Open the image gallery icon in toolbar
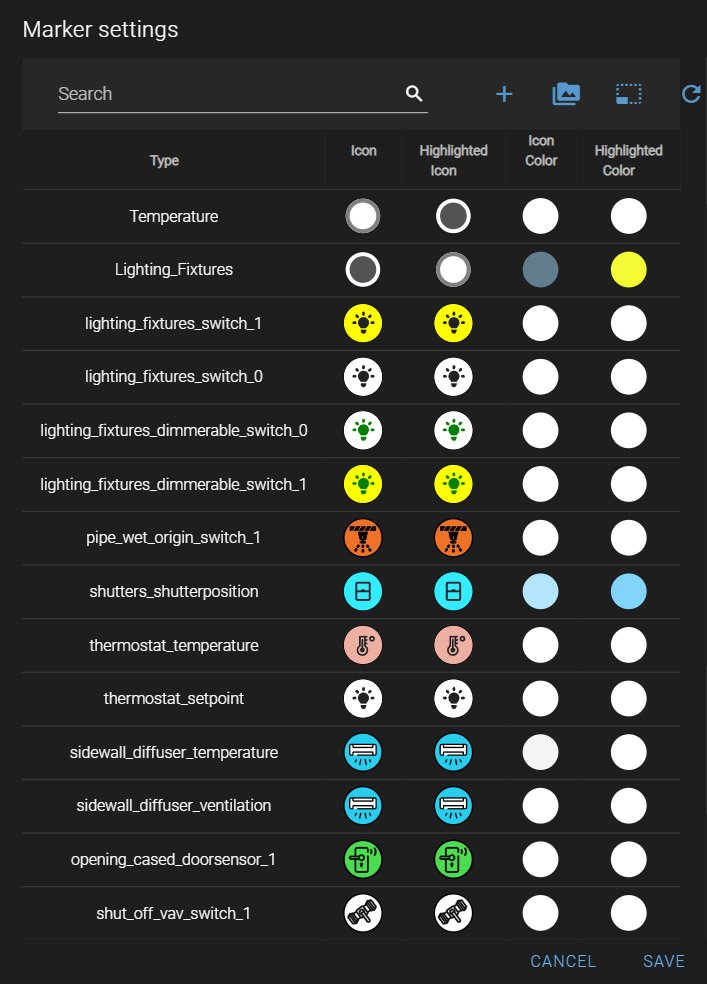Image resolution: width=707 pixels, height=984 pixels. [566, 94]
